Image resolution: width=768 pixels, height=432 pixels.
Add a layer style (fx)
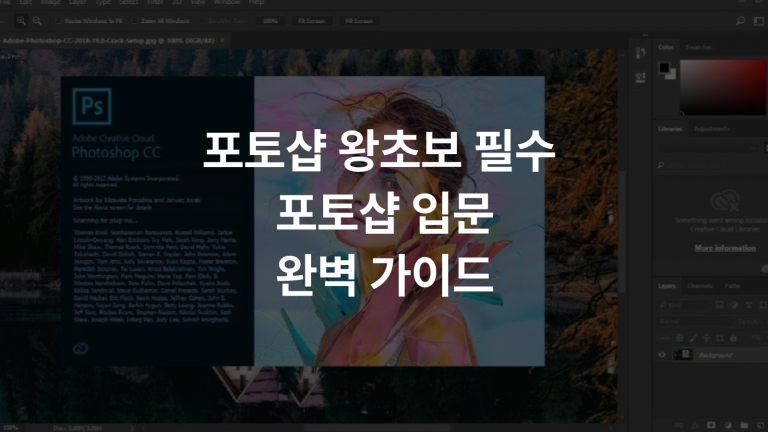[695, 425]
